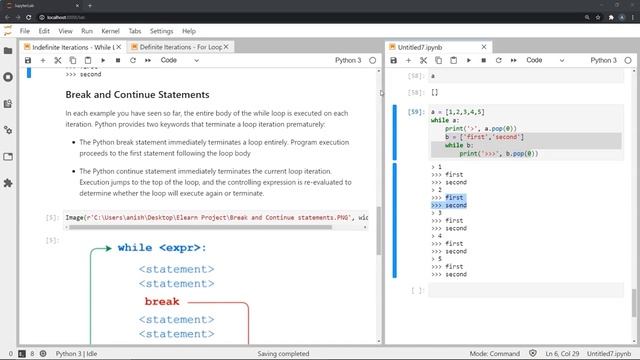Viewport: 640px width, 360px height.
Task: Click horizontal scrollbar under Image code cell
Action: click(200, 227)
